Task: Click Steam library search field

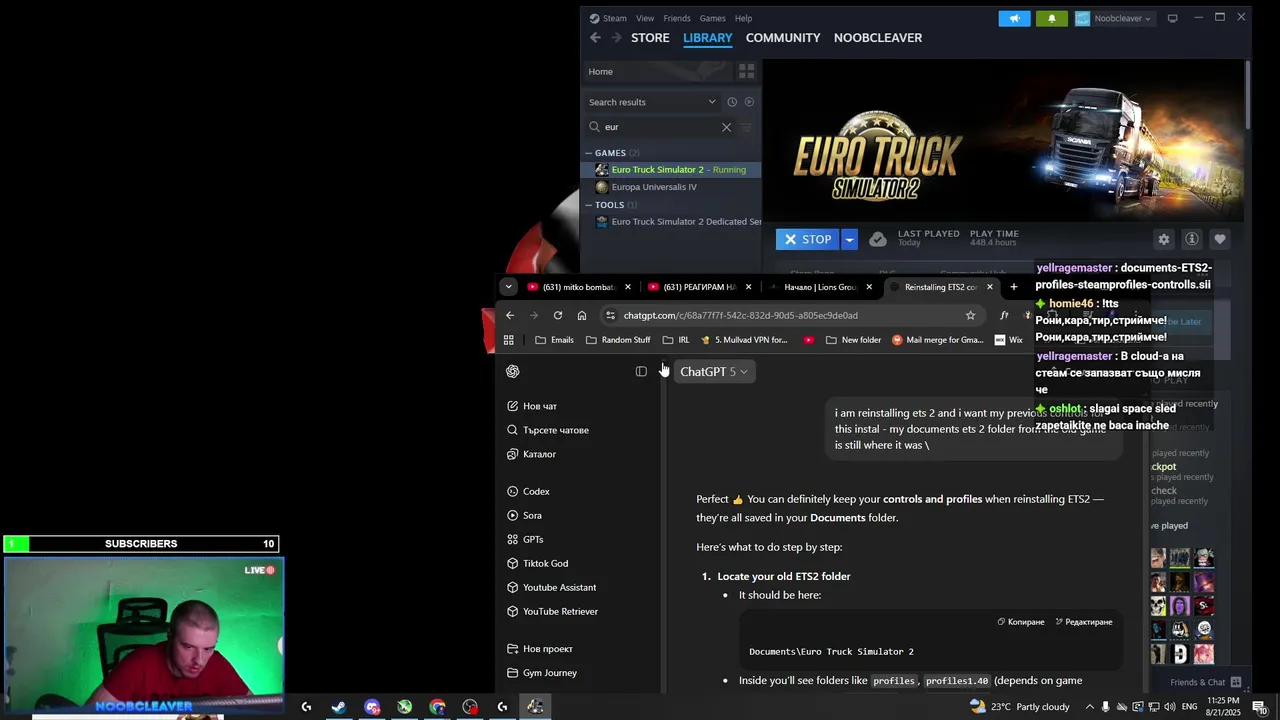Action: coord(662,127)
